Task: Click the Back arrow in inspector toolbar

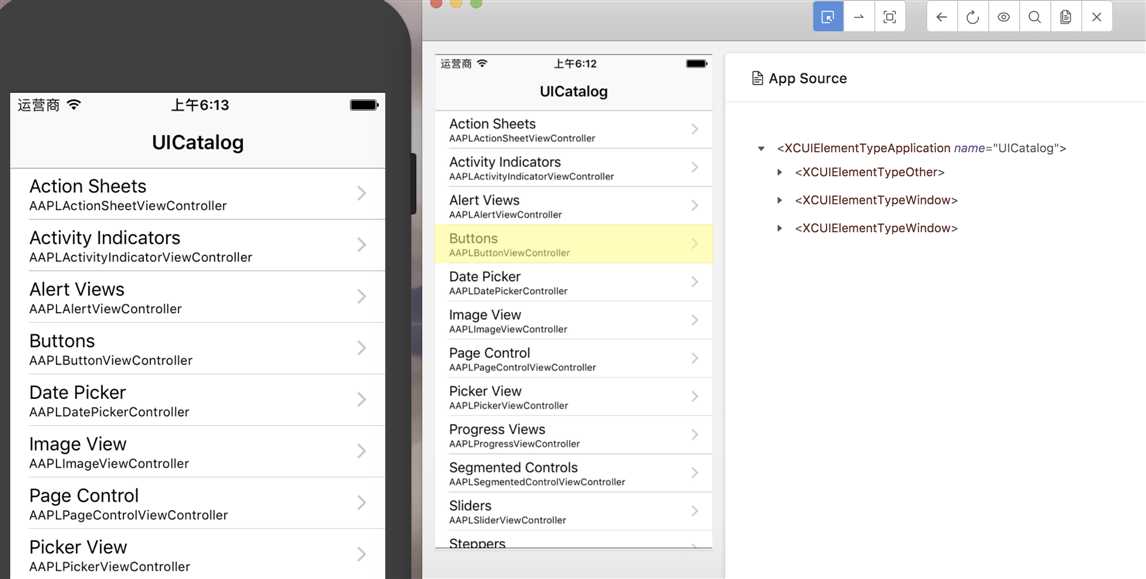Action: click(942, 17)
